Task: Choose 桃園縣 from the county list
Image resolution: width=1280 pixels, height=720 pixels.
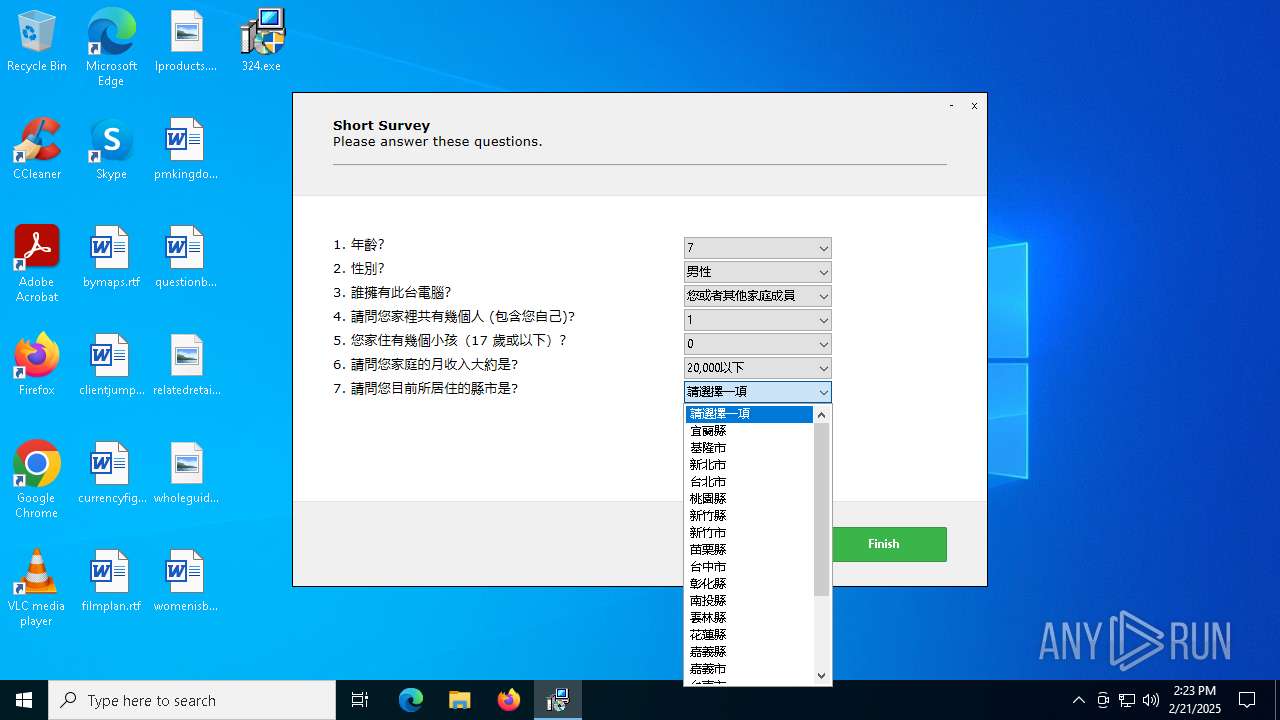Action: [x=749, y=499]
